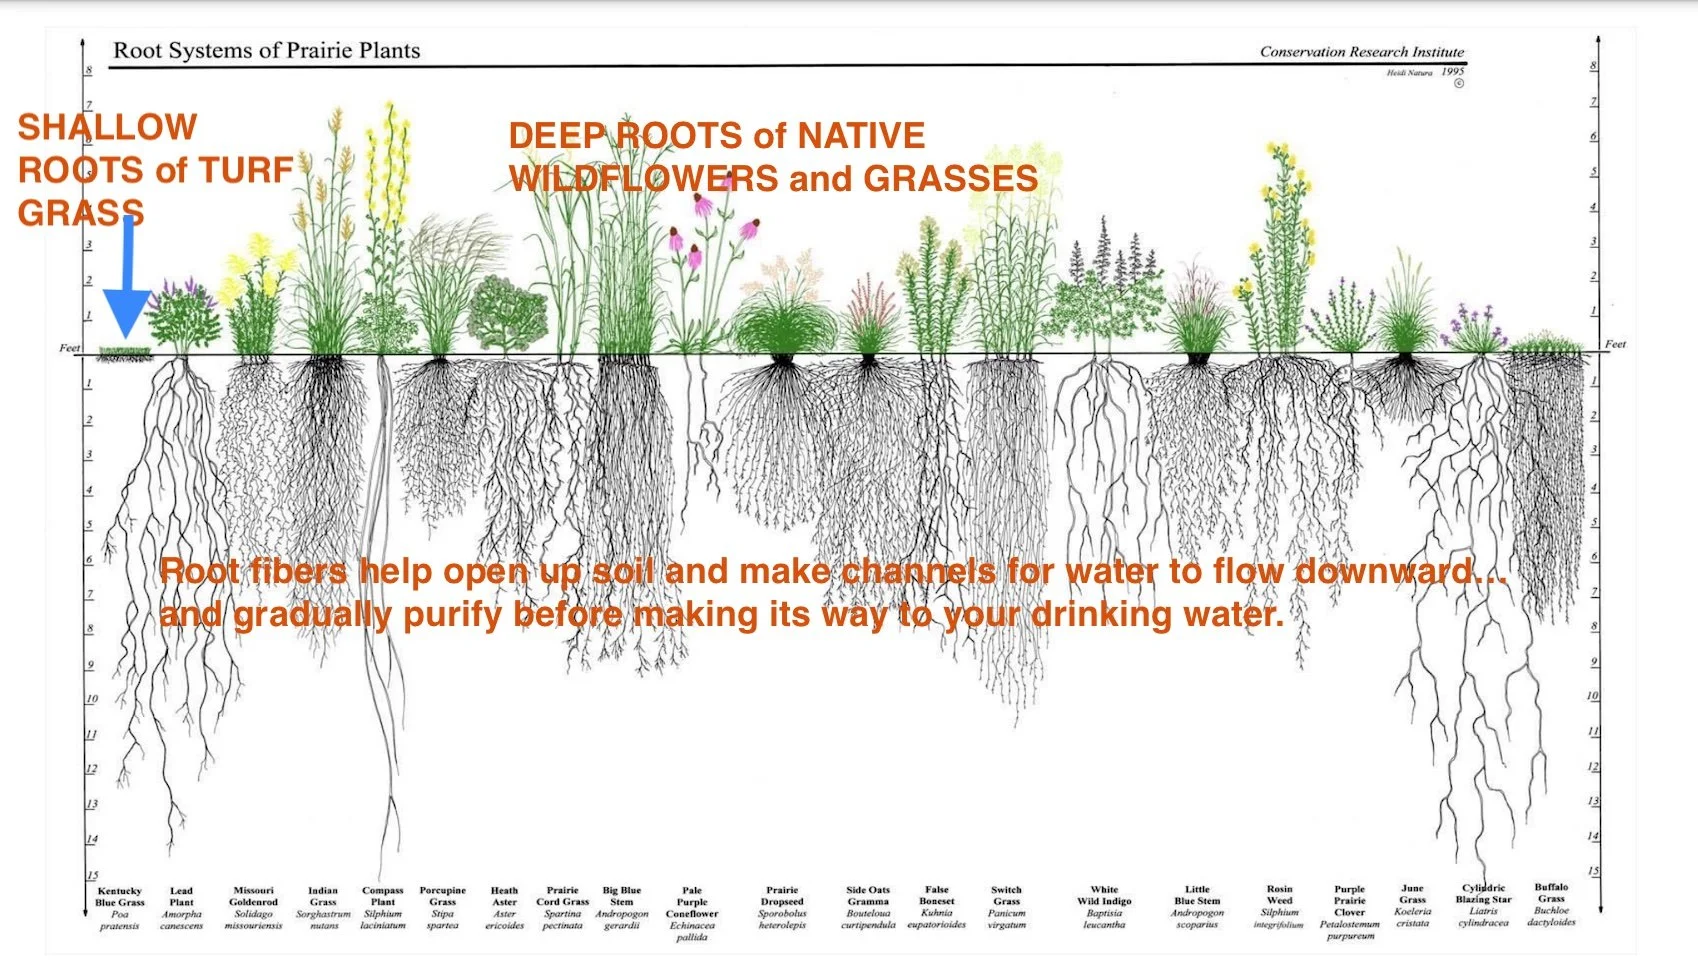The image size is (1698, 962).
Task: Click the "Prairie Cord Grass" label
Action: [563, 896]
